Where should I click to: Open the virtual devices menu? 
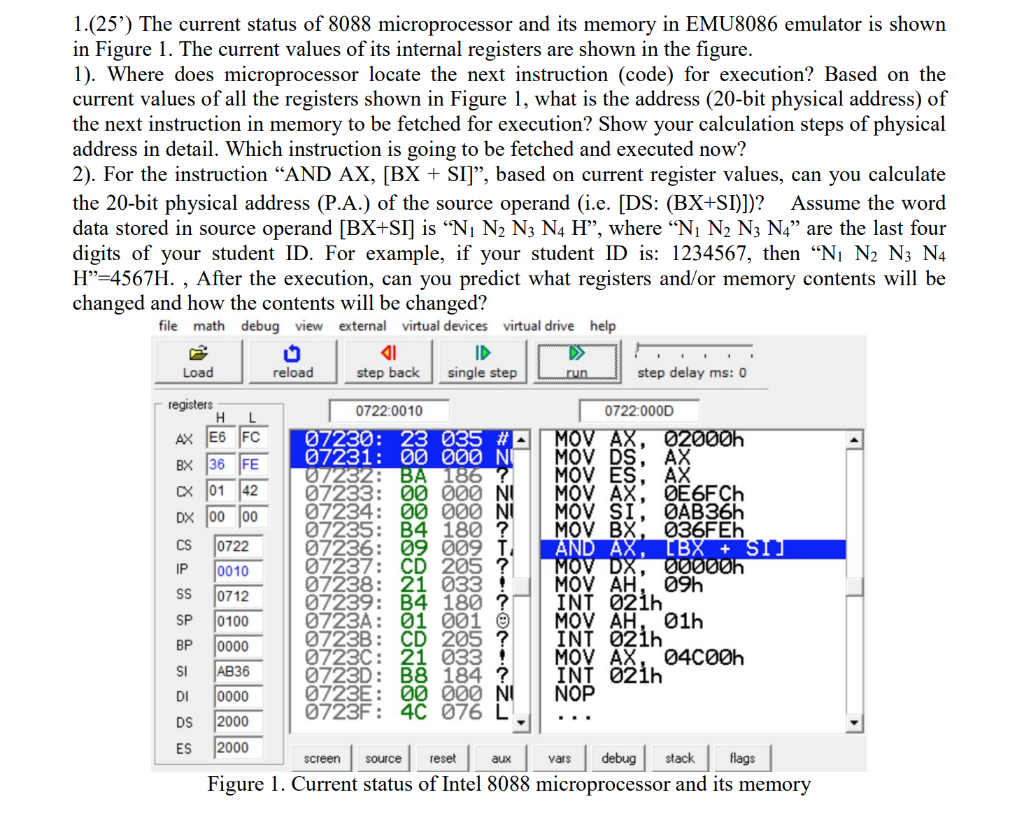pyautogui.click(x=444, y=325)
